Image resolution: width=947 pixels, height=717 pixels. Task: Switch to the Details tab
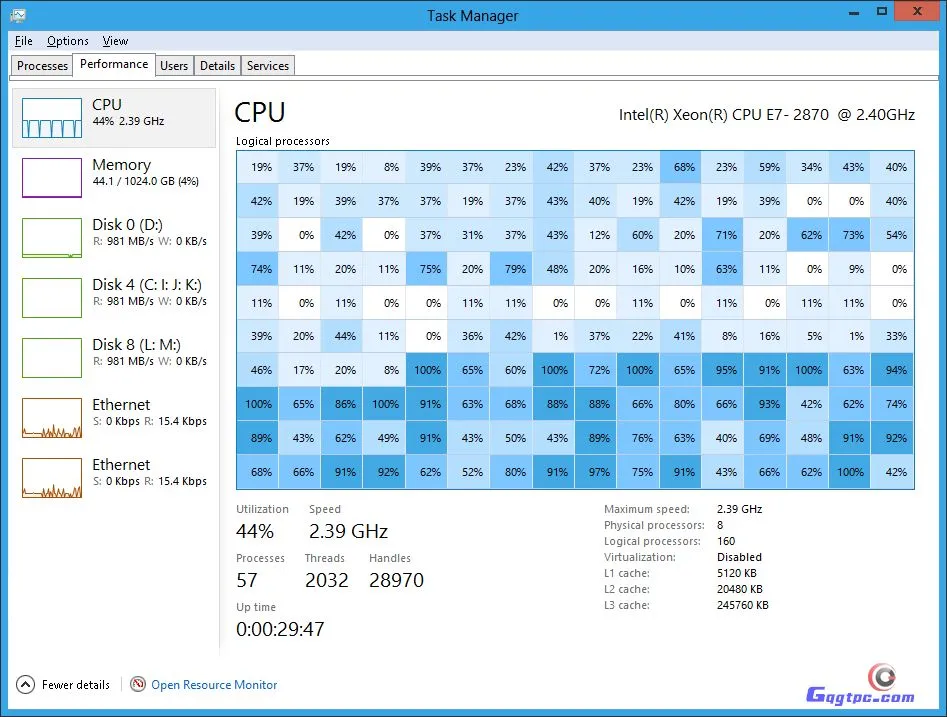[217, 66]
